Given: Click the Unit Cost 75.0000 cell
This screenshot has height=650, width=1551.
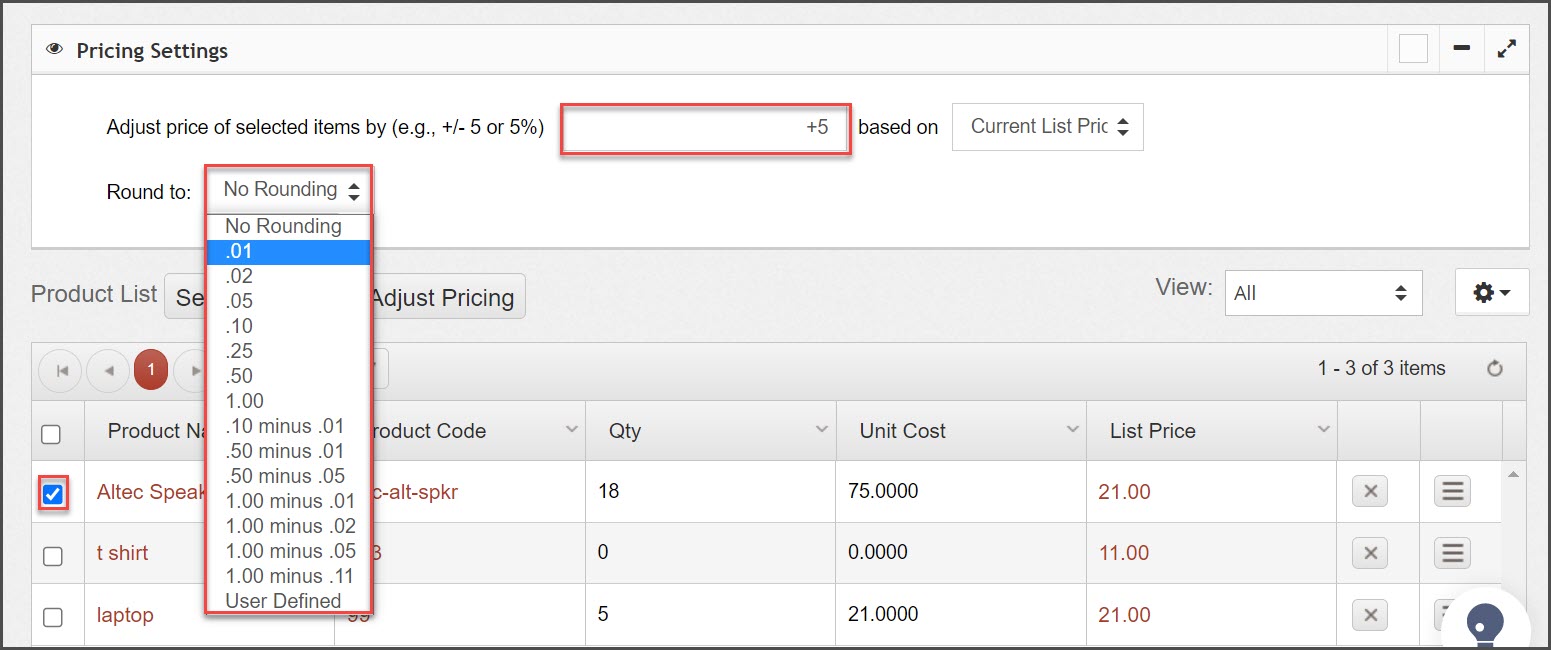Looking at the screenshot, I should [x=960, y=491].
